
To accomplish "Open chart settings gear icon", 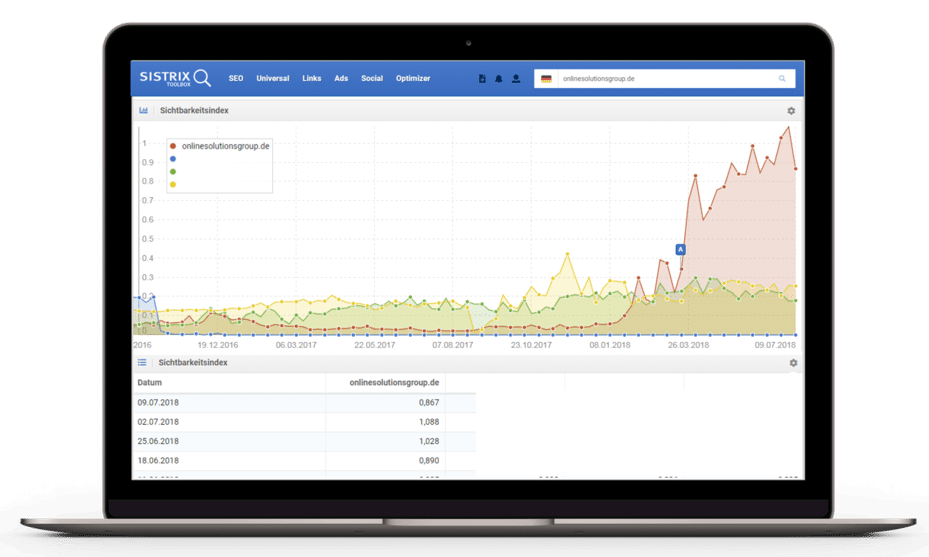I will 791,111.
